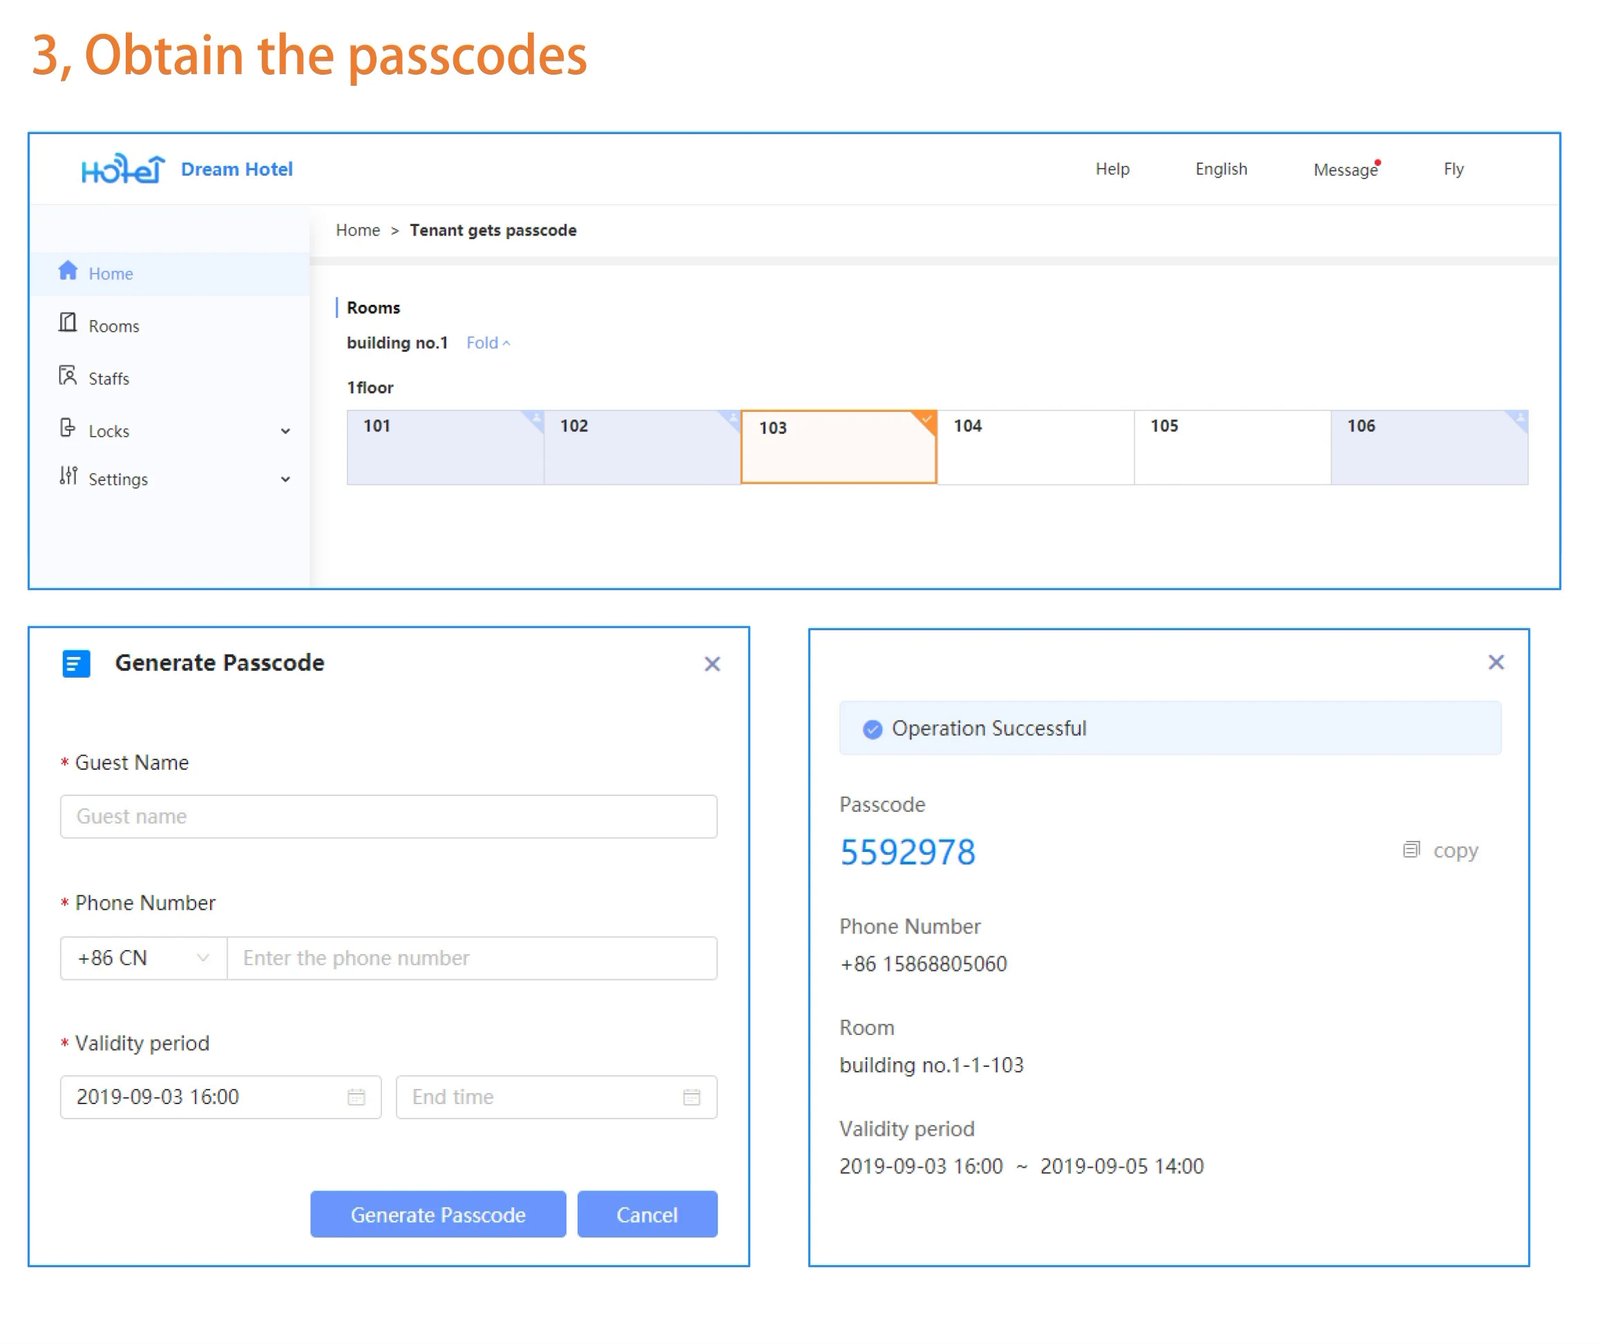The image size is (1600, 1344).
Task: Expand the Locks submenu chevron
Action: click(285, 432)
